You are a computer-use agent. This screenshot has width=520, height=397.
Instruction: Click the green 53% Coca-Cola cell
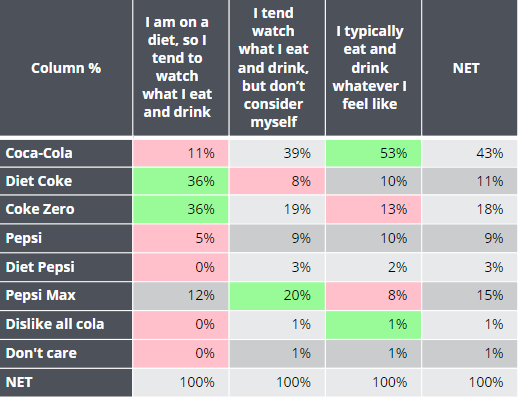click(373, 153)
